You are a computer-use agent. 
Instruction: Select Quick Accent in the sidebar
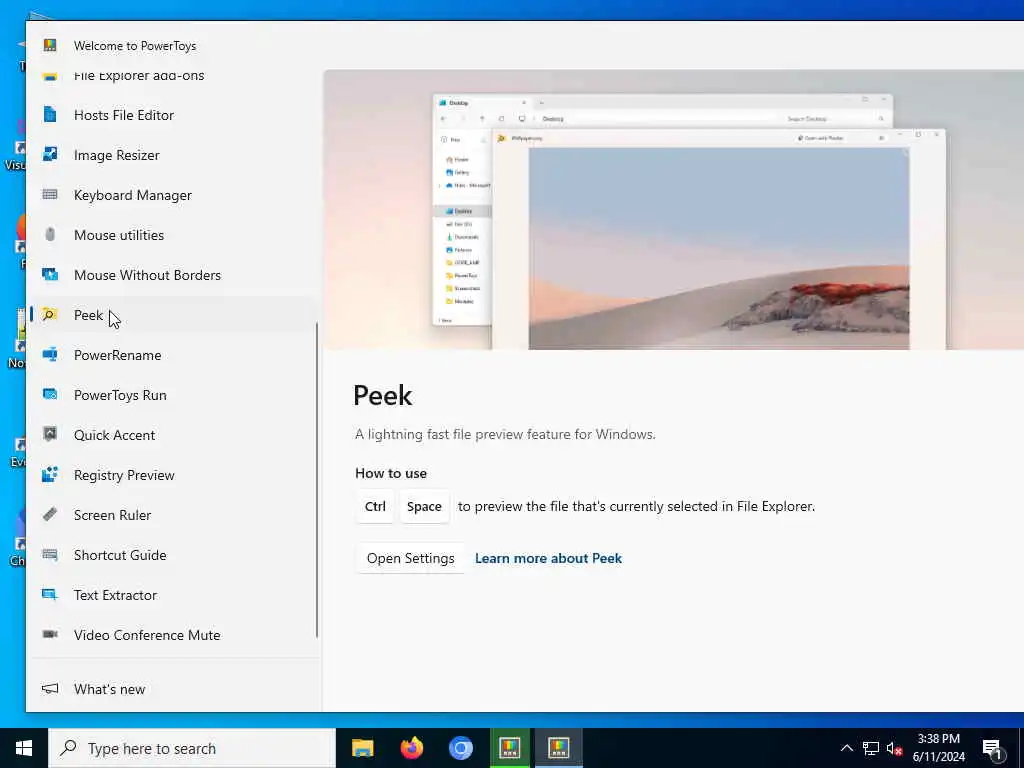pyautogui.click(x=174, y=434)
